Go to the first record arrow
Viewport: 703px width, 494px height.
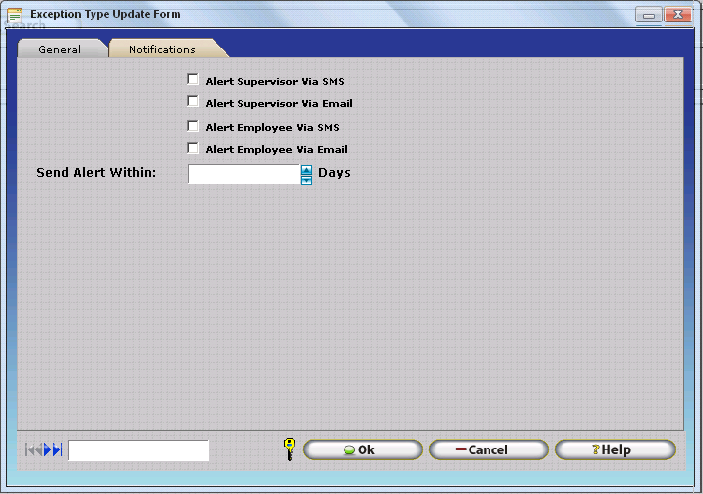[x=29, y=450]
